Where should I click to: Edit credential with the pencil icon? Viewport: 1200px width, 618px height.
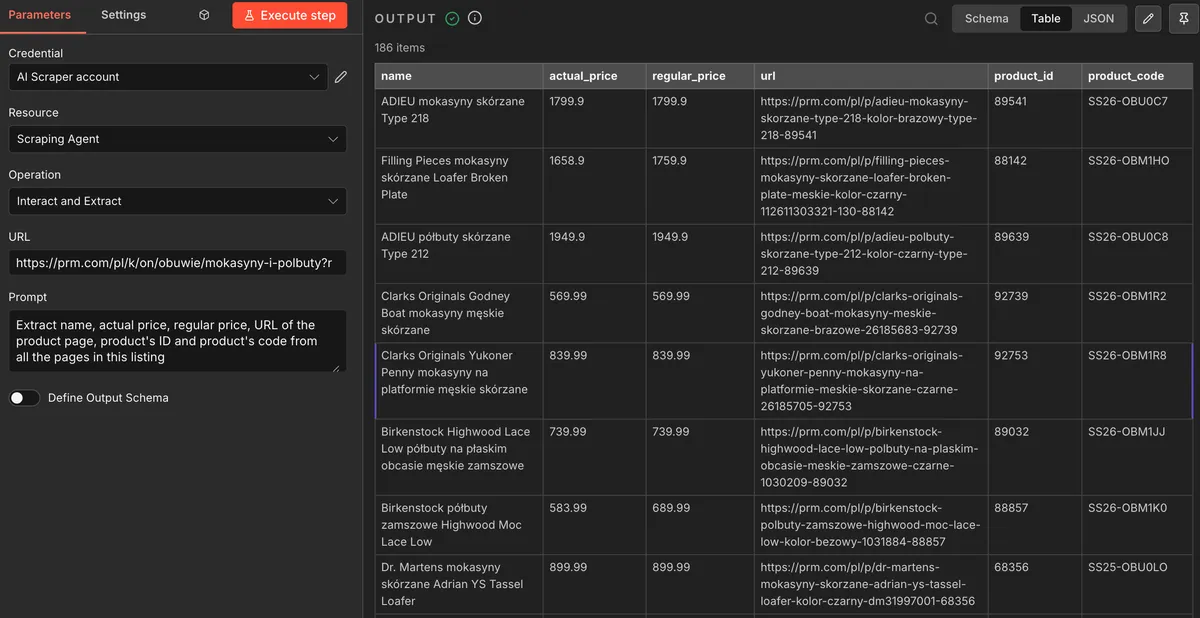(341, 77)
